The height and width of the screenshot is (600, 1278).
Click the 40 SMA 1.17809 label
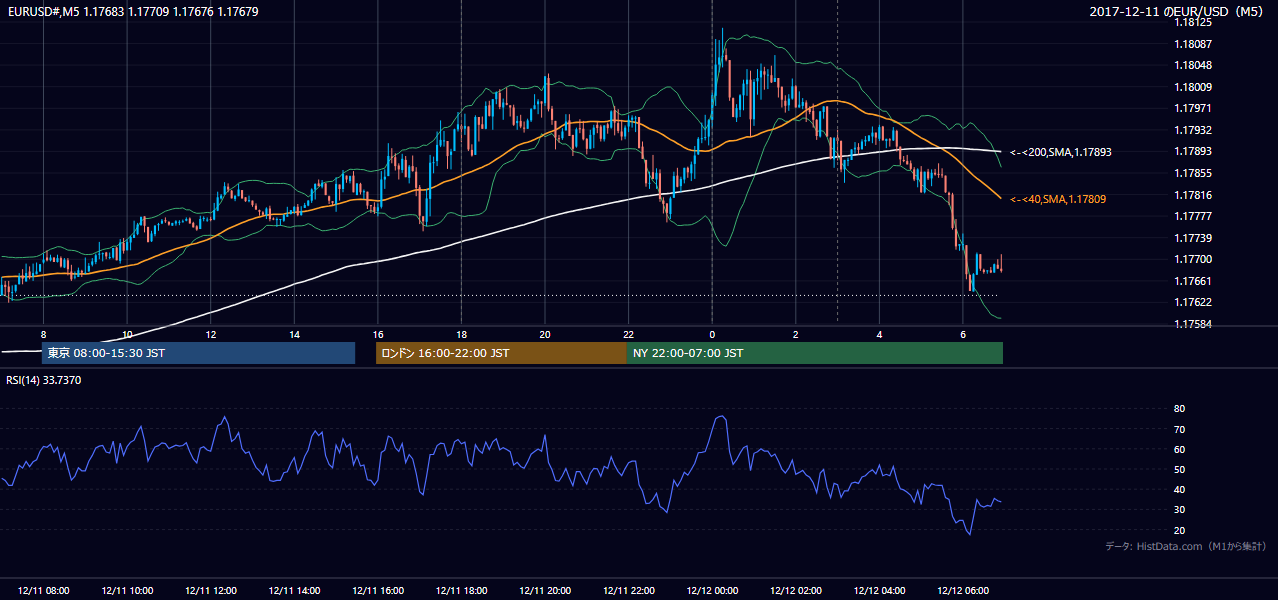pyautogui.click(x=1058, y=199)
